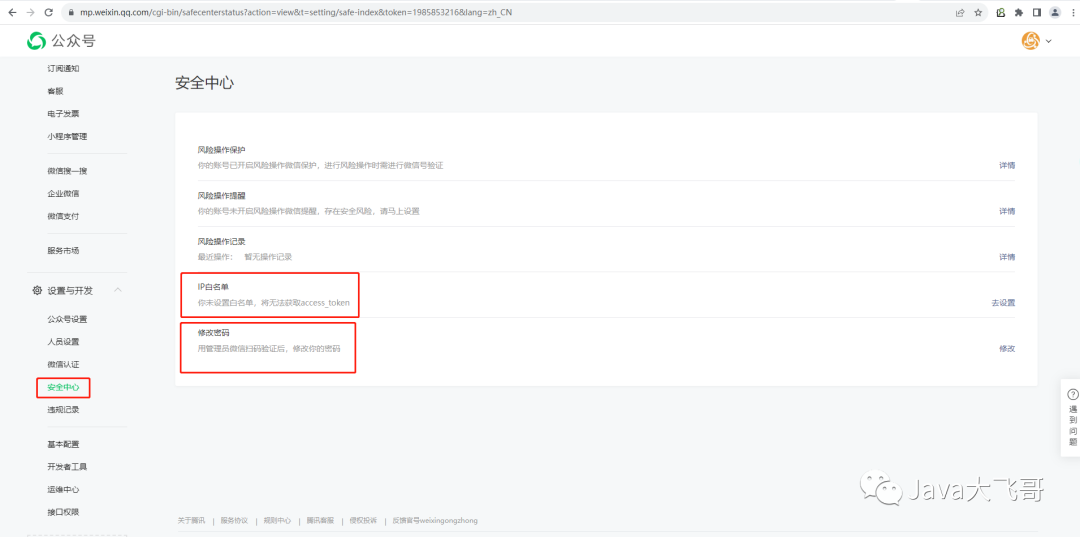Open 详情 for 风险操作保护
Screen dimensions: 1080x537
pyautogui.click(x=1007, y=165)
